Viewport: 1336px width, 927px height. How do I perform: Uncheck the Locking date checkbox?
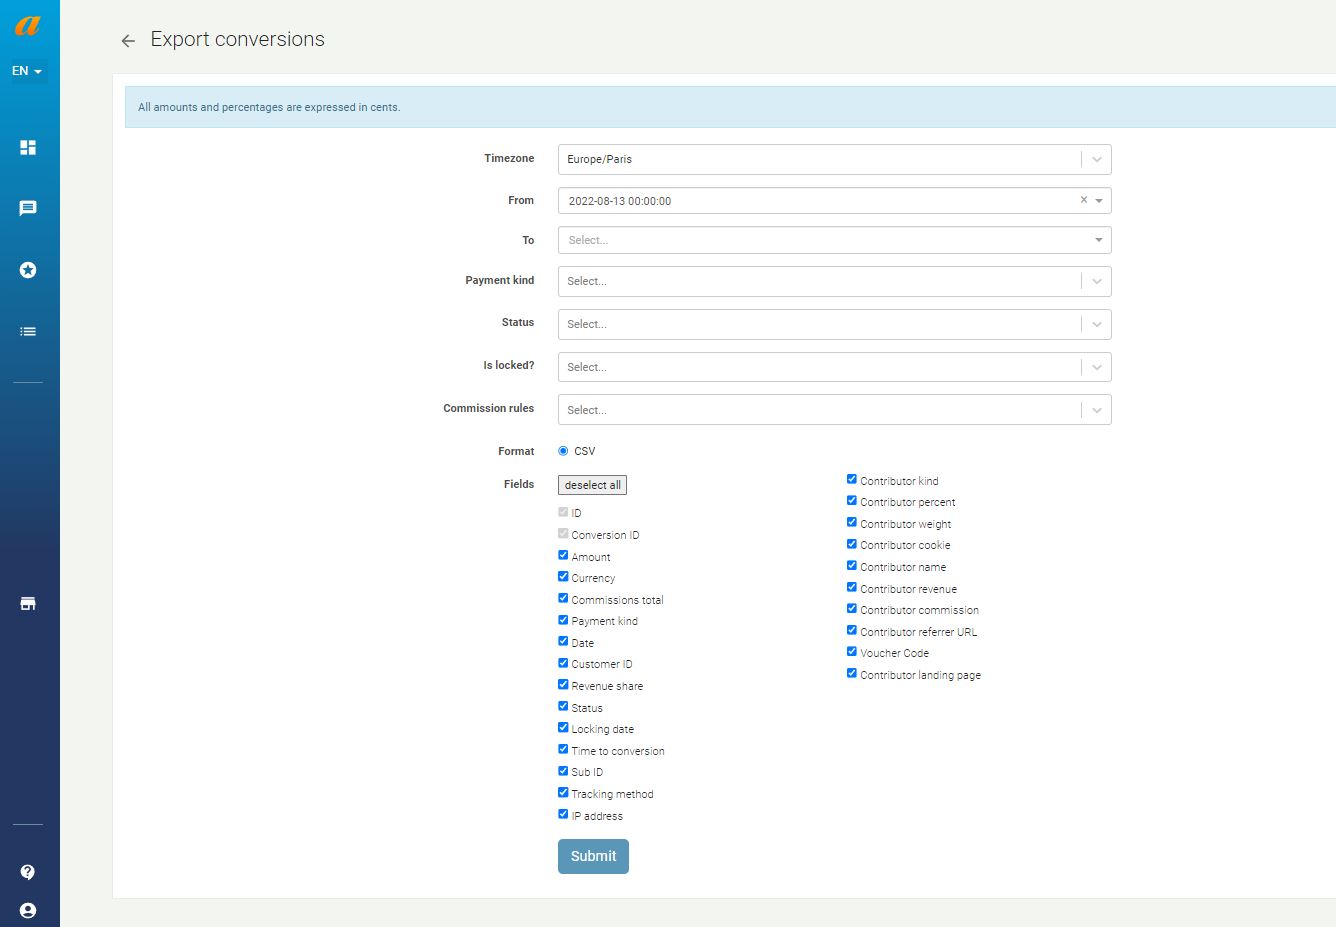[563, 727]
